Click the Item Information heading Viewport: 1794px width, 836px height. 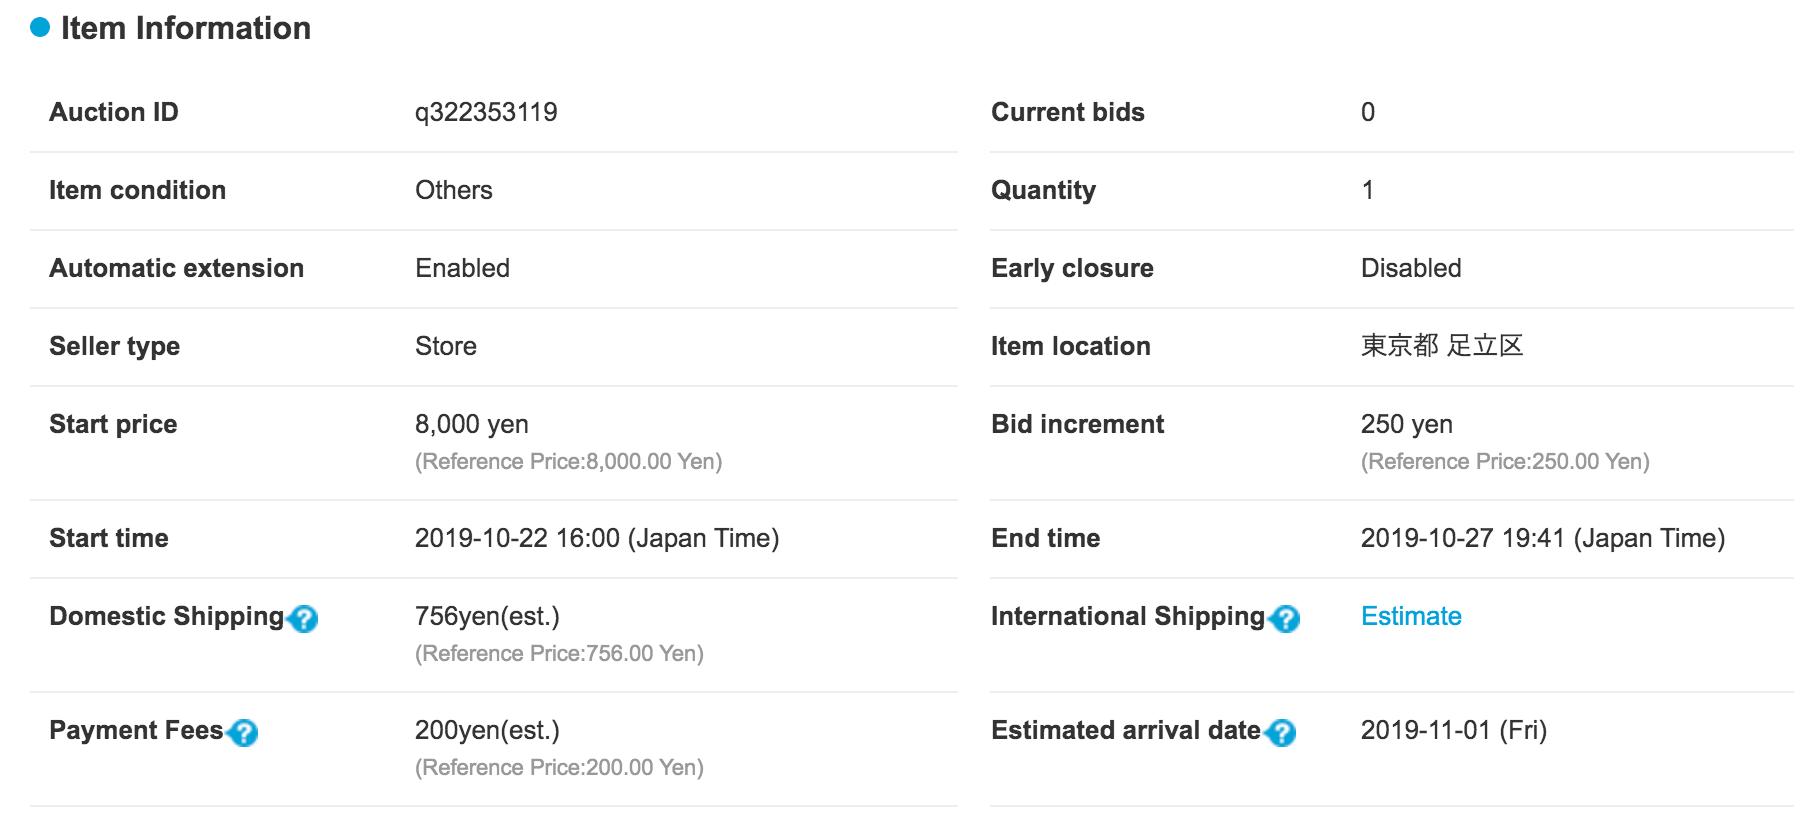click(x=186, y=28)
